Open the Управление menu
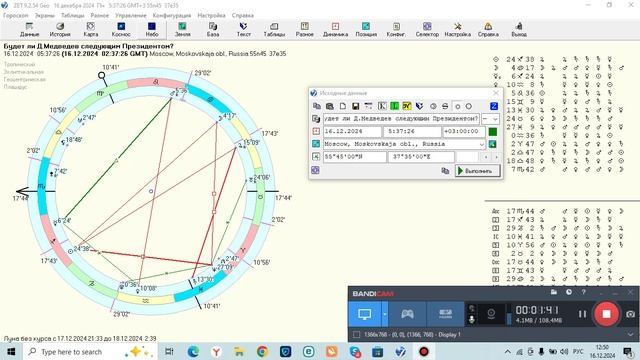Viewport: 640px width, 360px height. point(131,15)
